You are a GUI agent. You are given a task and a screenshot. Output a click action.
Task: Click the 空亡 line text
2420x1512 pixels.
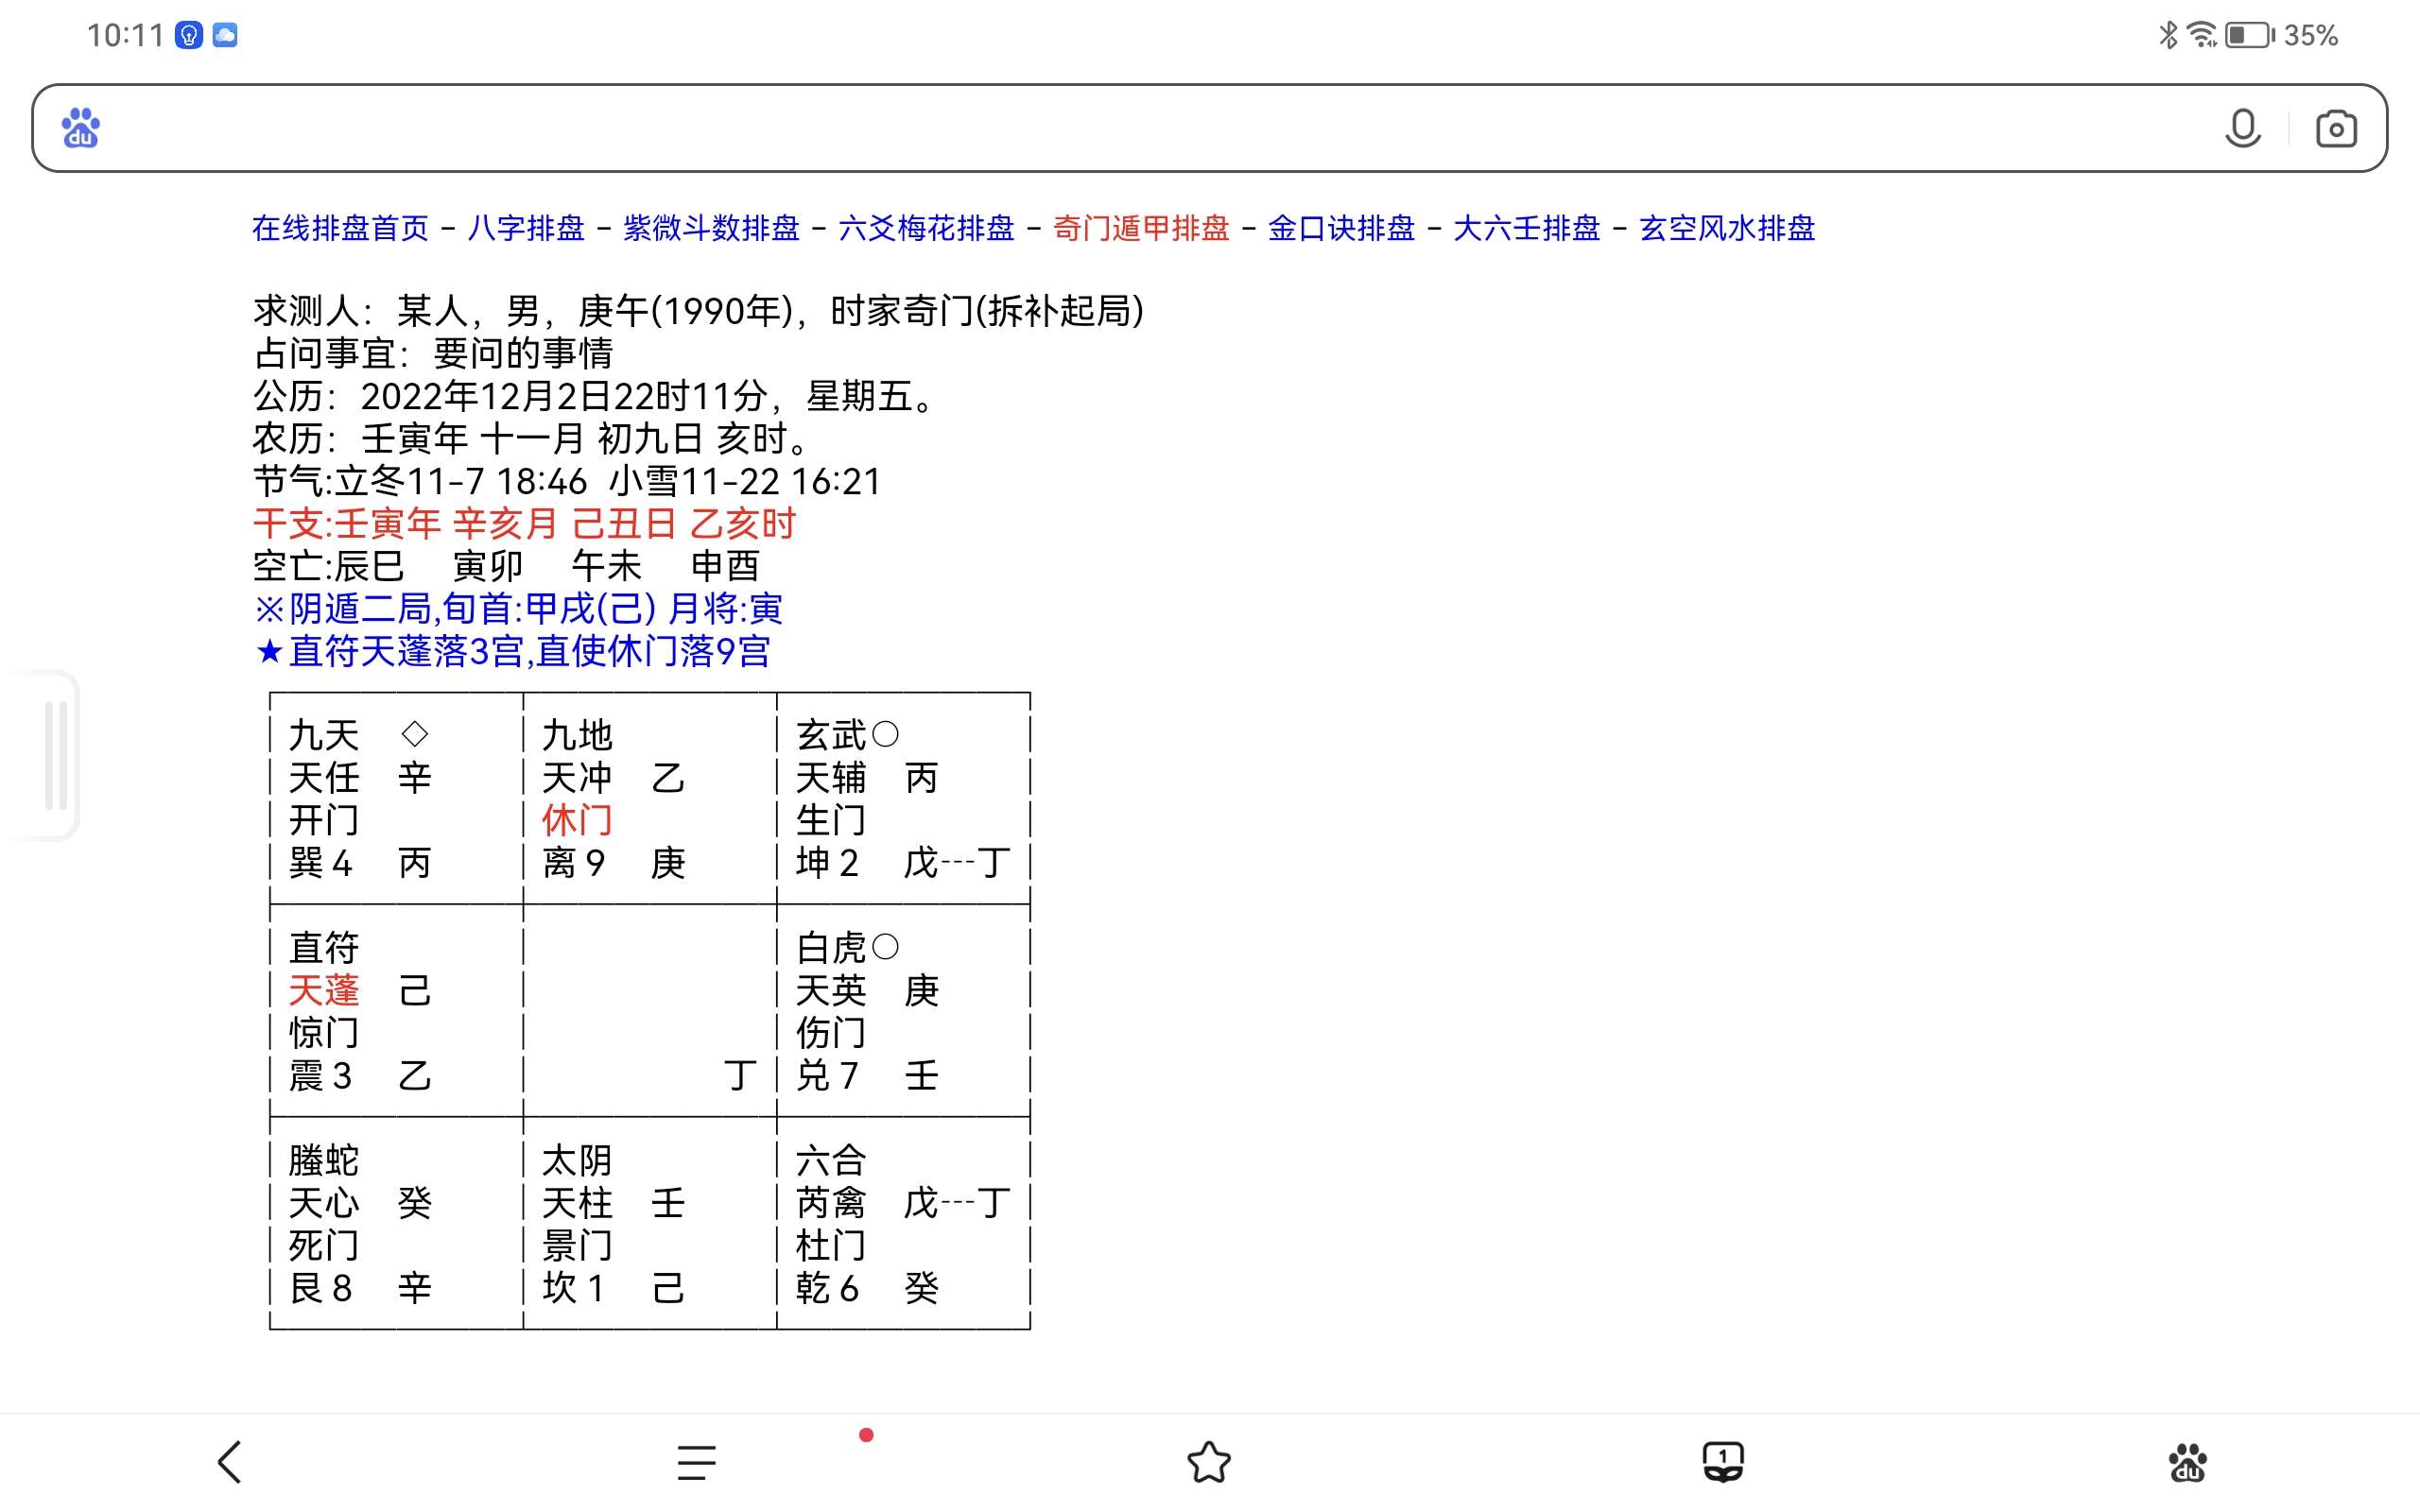click(x=506, y=567)
